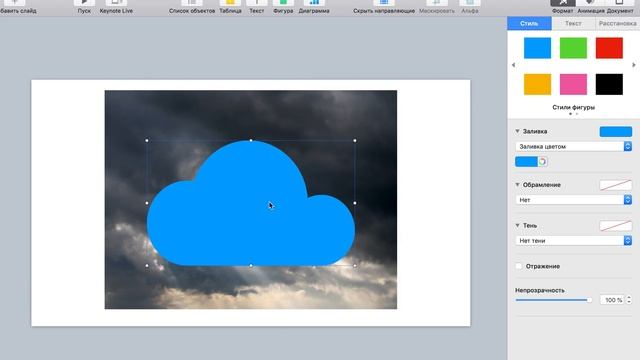Apply the orange shape style
Screen dimensions: 640x360
[x=537, y=84]
